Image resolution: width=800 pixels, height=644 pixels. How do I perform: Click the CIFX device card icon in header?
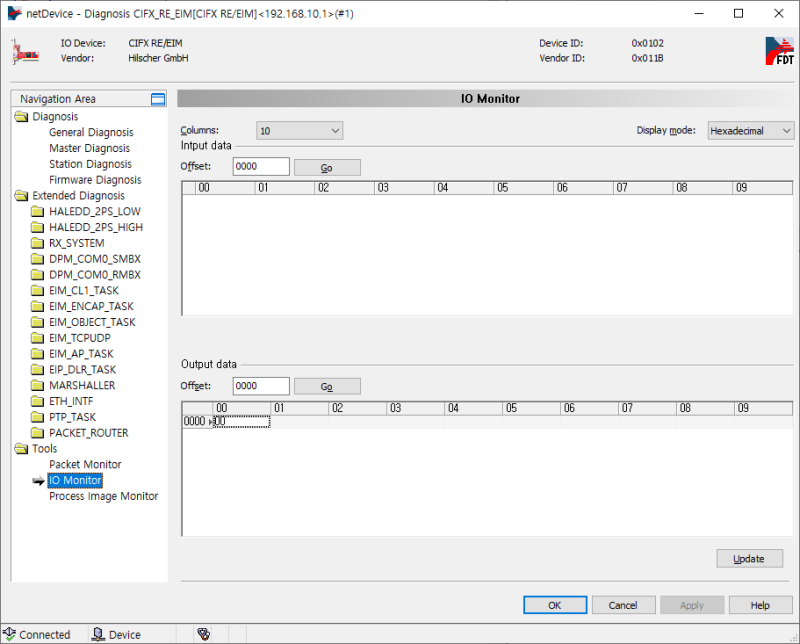(26, 52)
